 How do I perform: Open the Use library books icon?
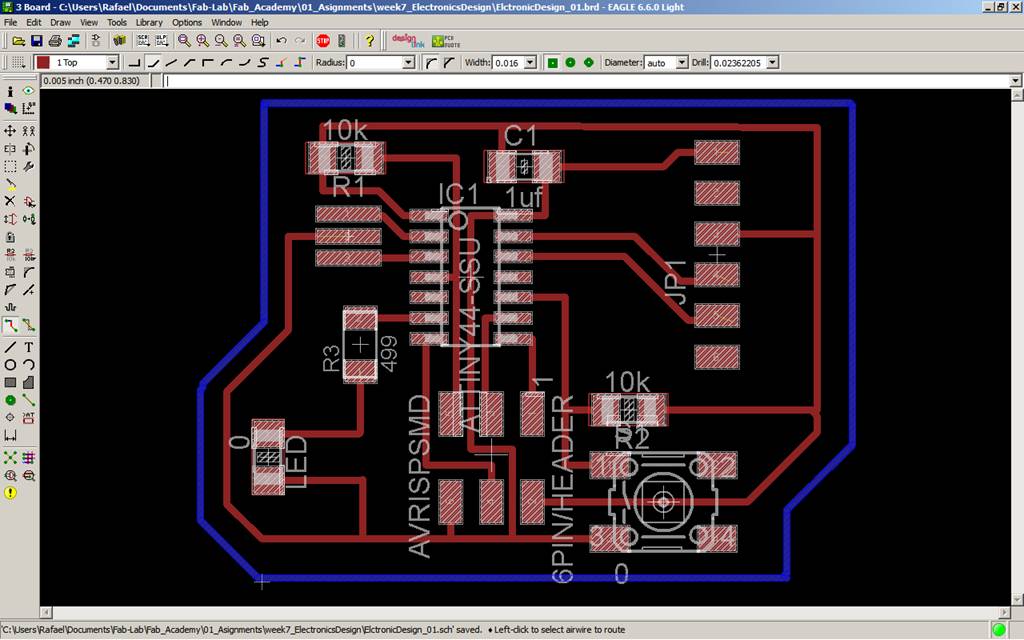coord(120,41)
